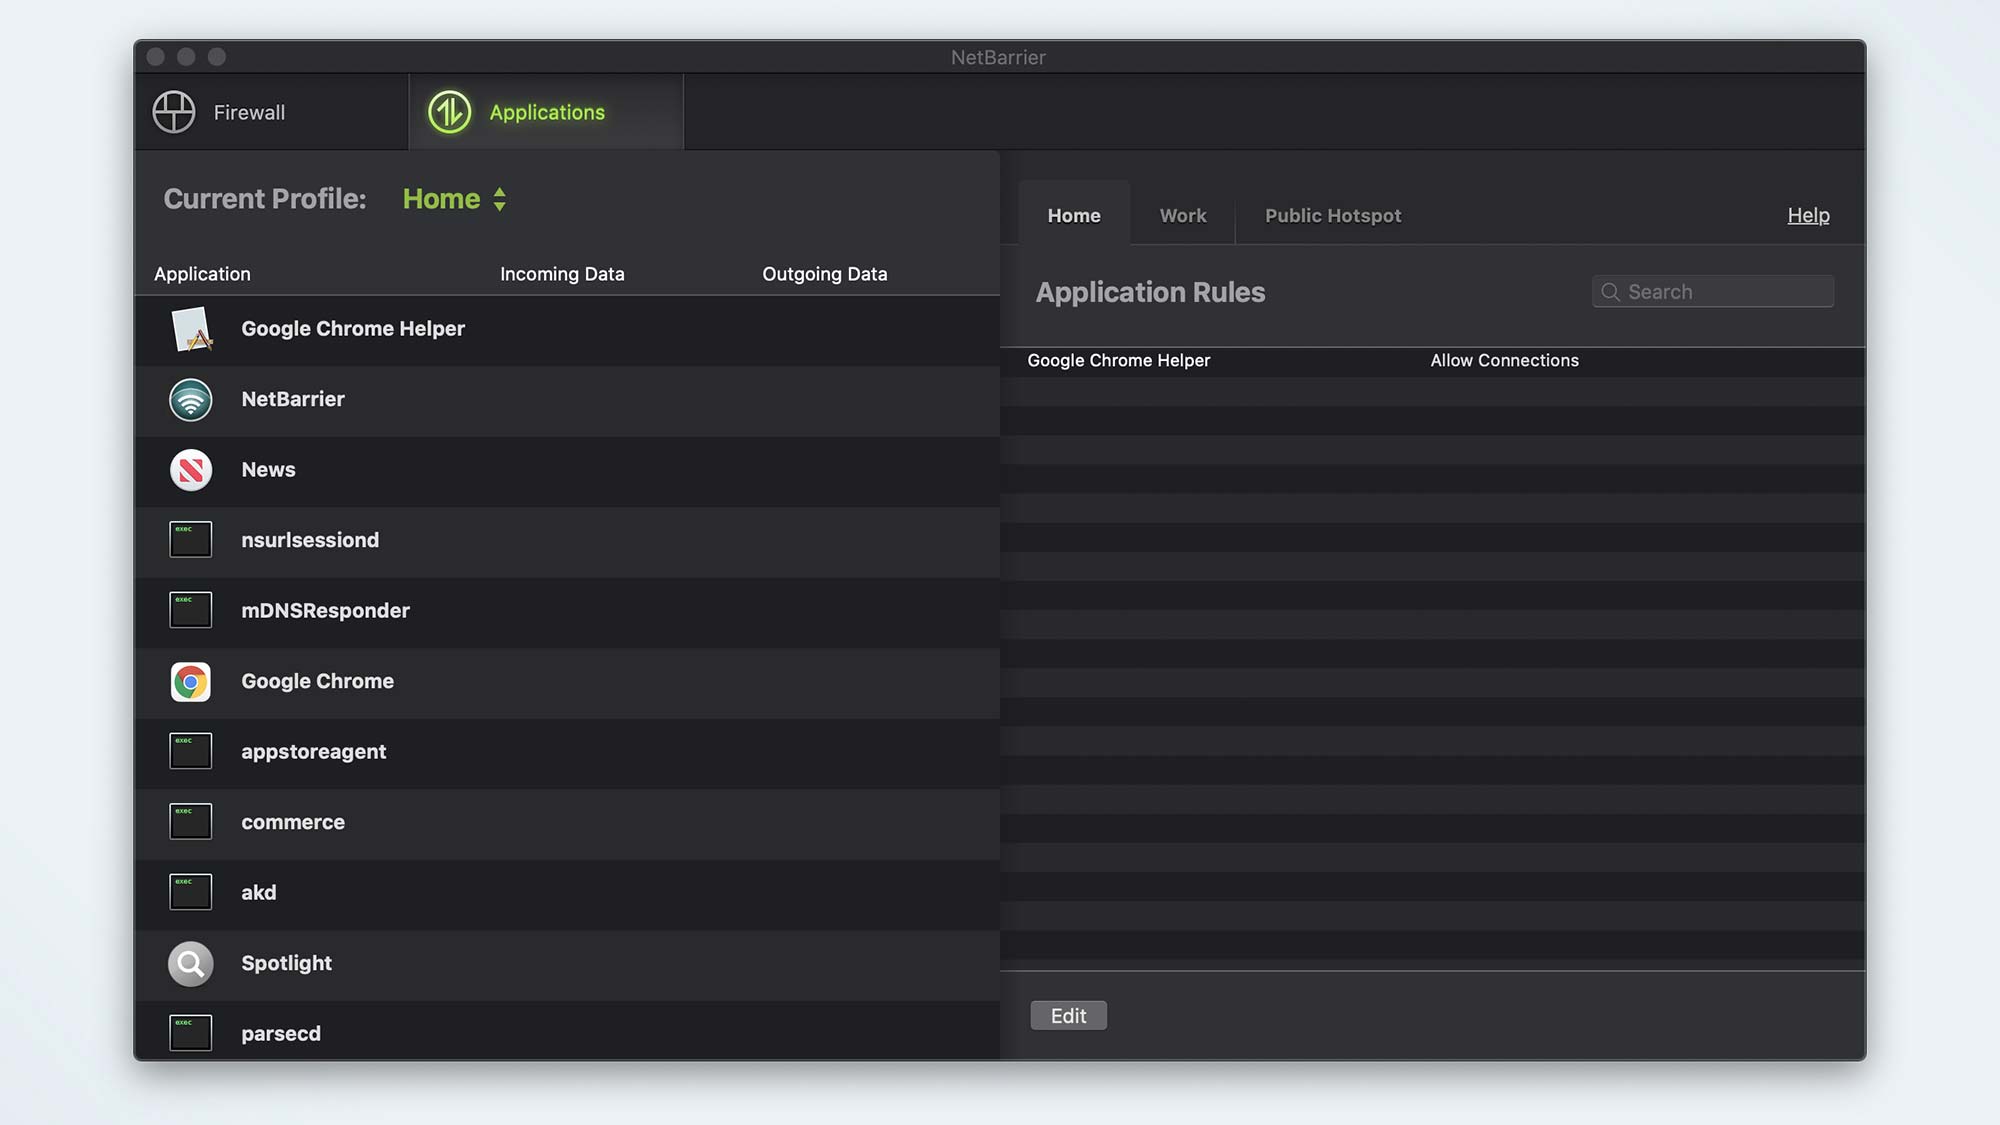Click the Google Chrome Helper app icon
Screen dimensions: 2000x1125
click(191, 328)
